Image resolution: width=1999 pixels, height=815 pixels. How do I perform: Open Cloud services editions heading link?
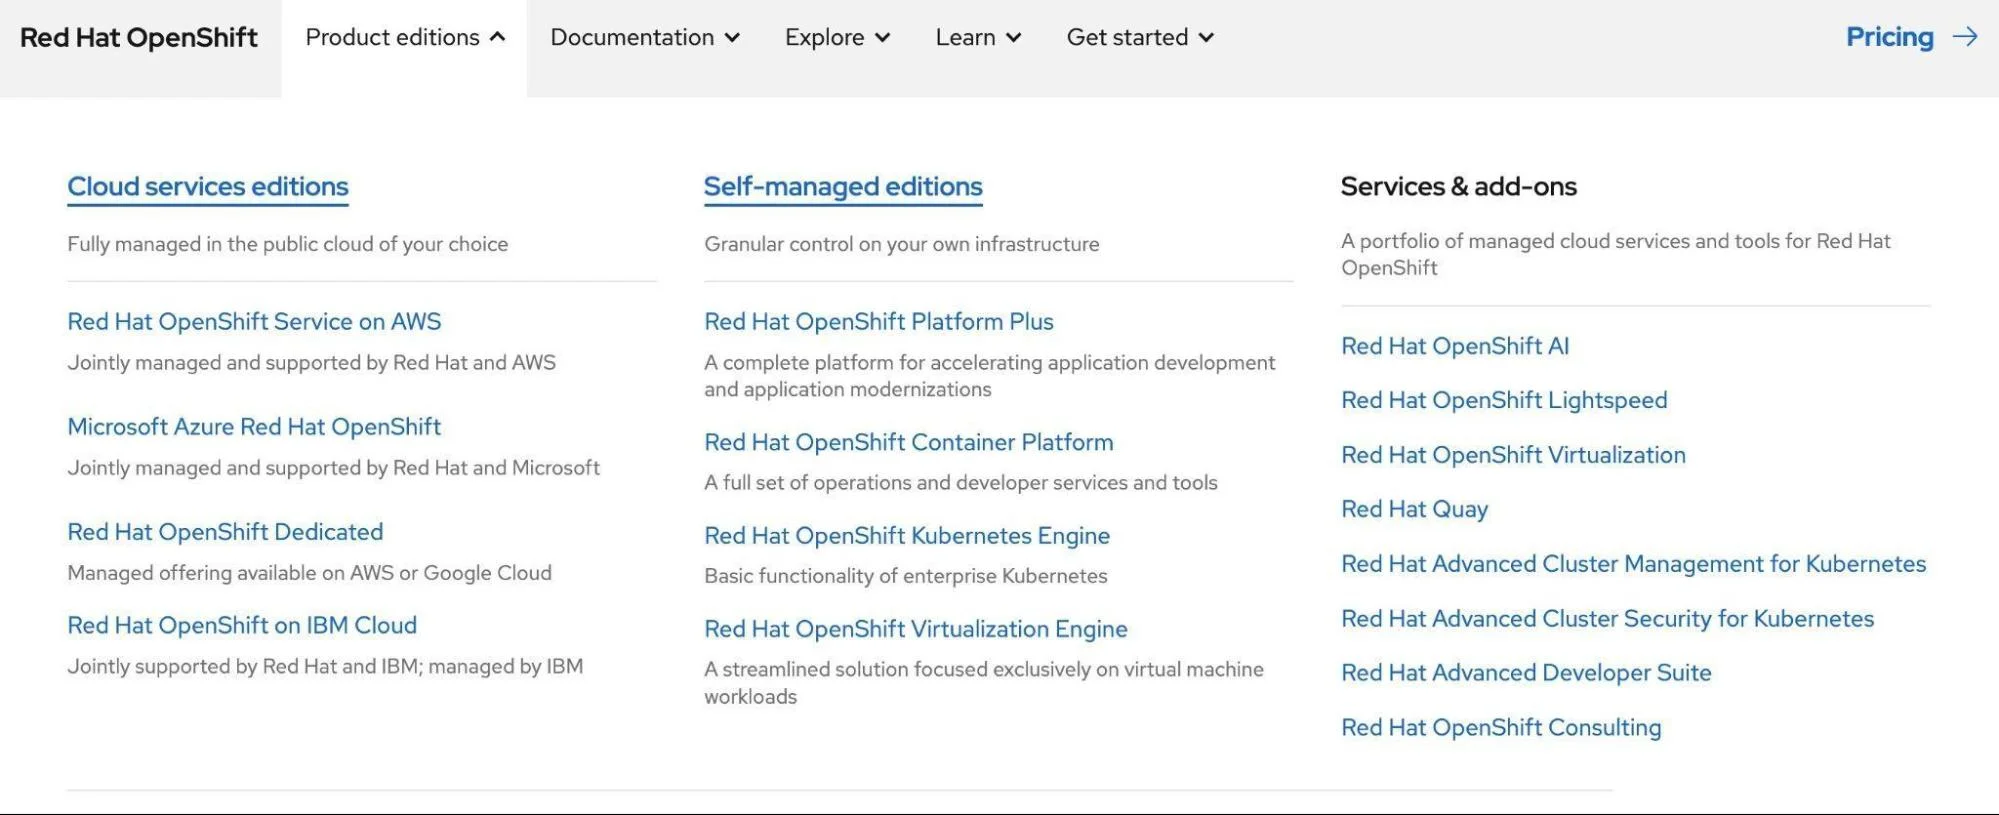click(208, 186)
